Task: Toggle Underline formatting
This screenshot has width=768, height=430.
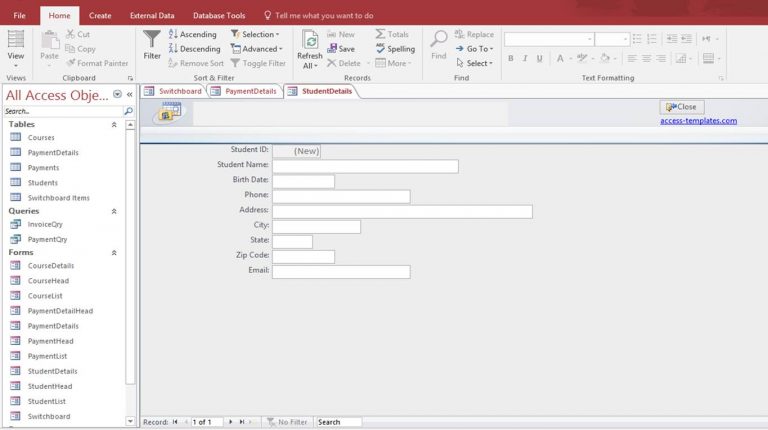Action: point(539,59)
